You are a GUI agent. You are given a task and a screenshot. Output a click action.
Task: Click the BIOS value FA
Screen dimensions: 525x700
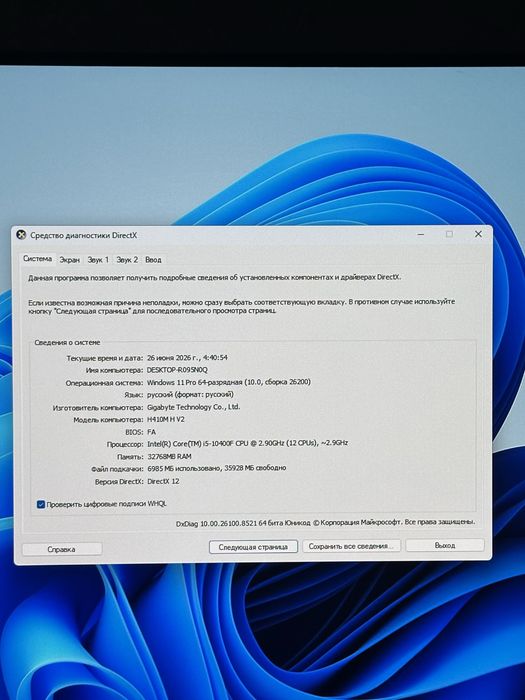click(151, 432)
